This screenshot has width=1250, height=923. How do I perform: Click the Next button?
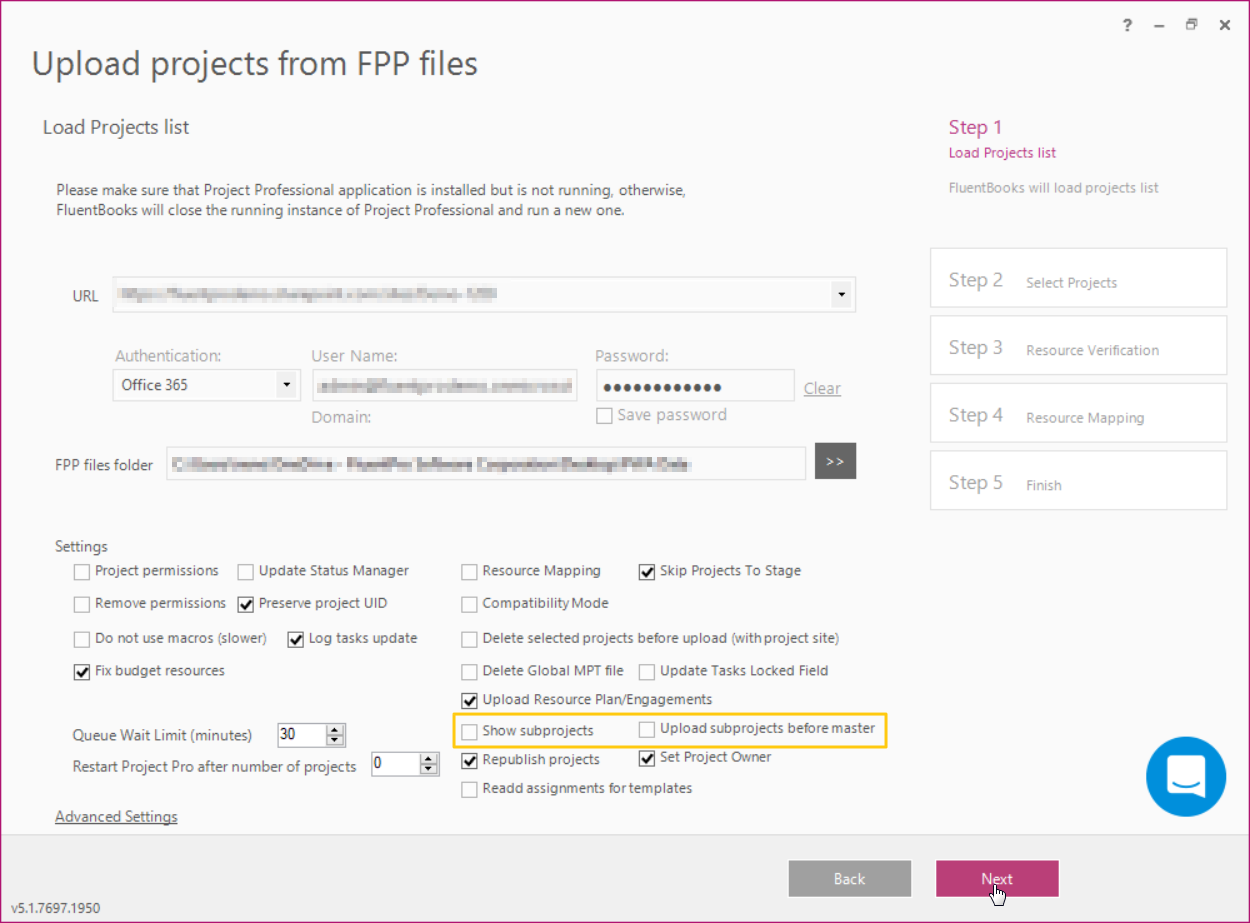(x=996, y=878)
